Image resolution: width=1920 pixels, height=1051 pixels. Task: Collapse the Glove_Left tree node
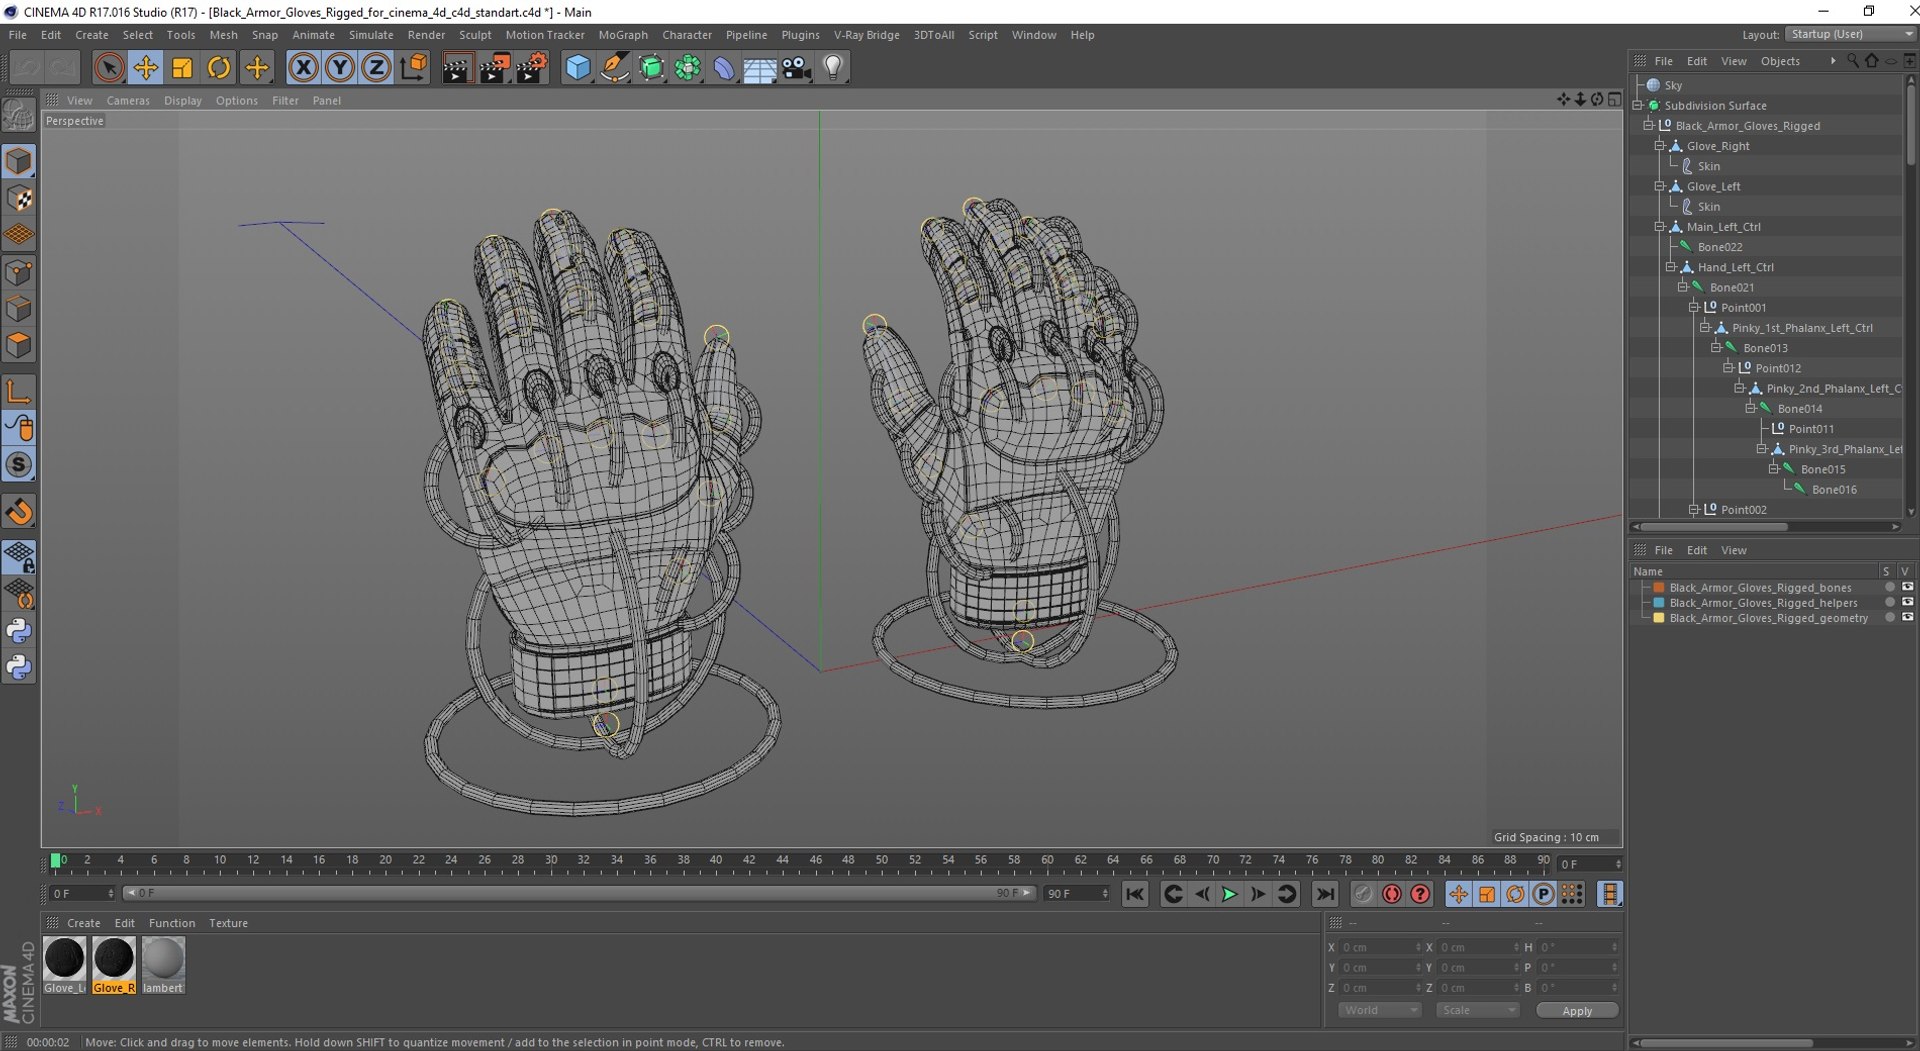click(1659, 186)
